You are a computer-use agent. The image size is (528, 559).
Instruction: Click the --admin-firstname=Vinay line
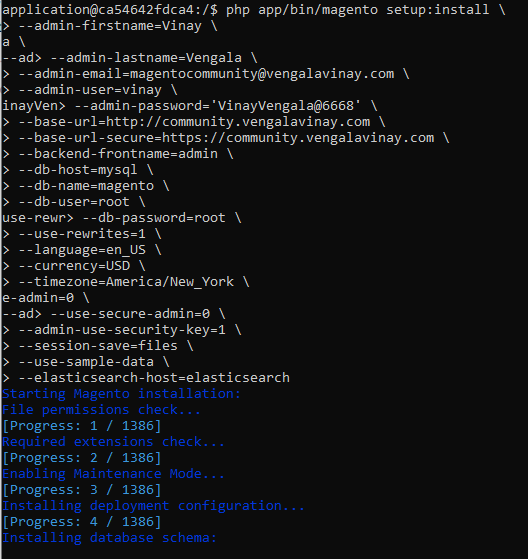coord(110,26)
